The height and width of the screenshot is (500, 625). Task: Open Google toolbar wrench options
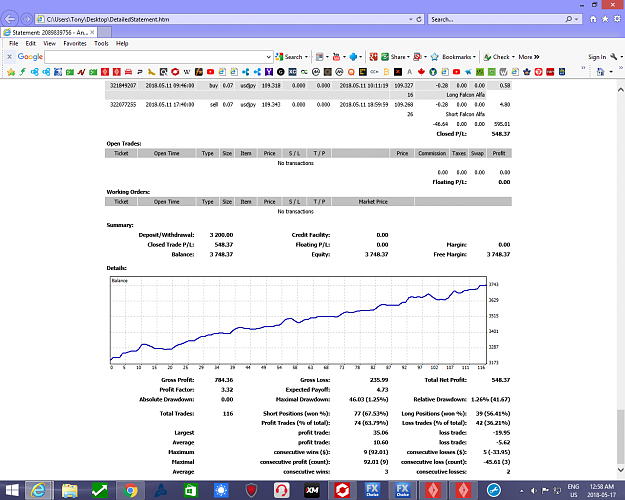click(x=613, y=57)
